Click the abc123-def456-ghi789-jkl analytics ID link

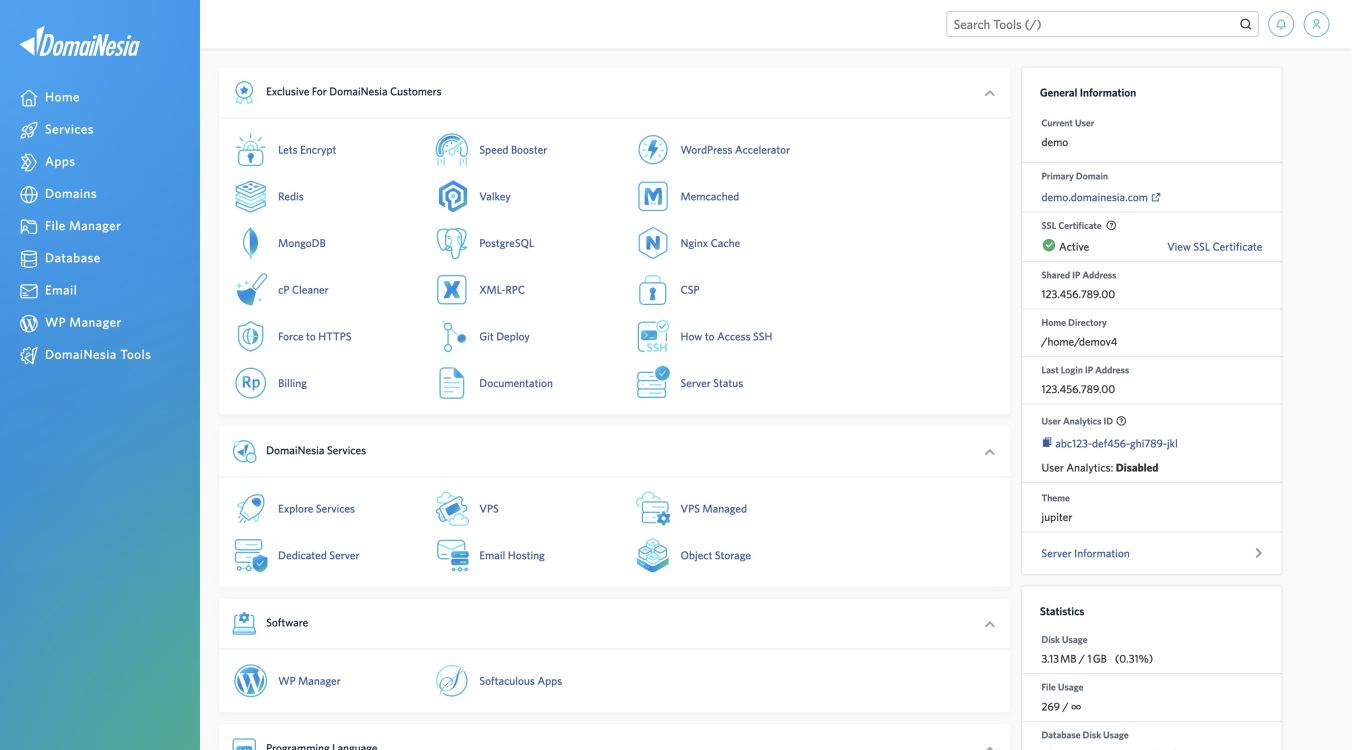click(x=1116, y=443)
